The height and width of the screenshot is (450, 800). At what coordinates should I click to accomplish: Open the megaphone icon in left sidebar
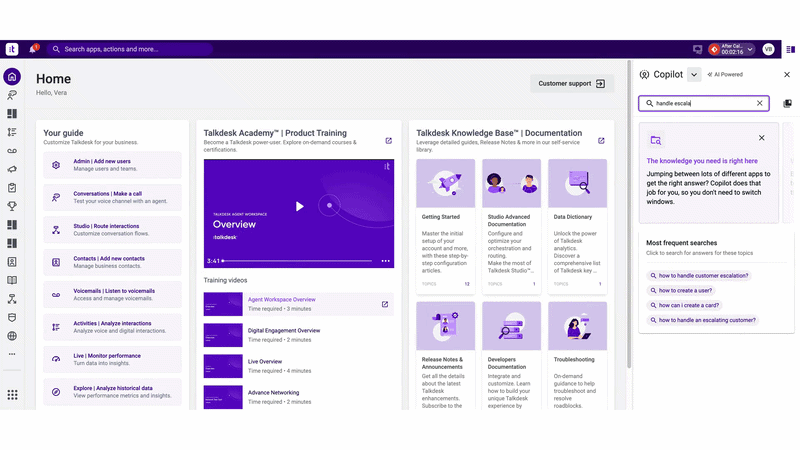(x=12, y=169)
